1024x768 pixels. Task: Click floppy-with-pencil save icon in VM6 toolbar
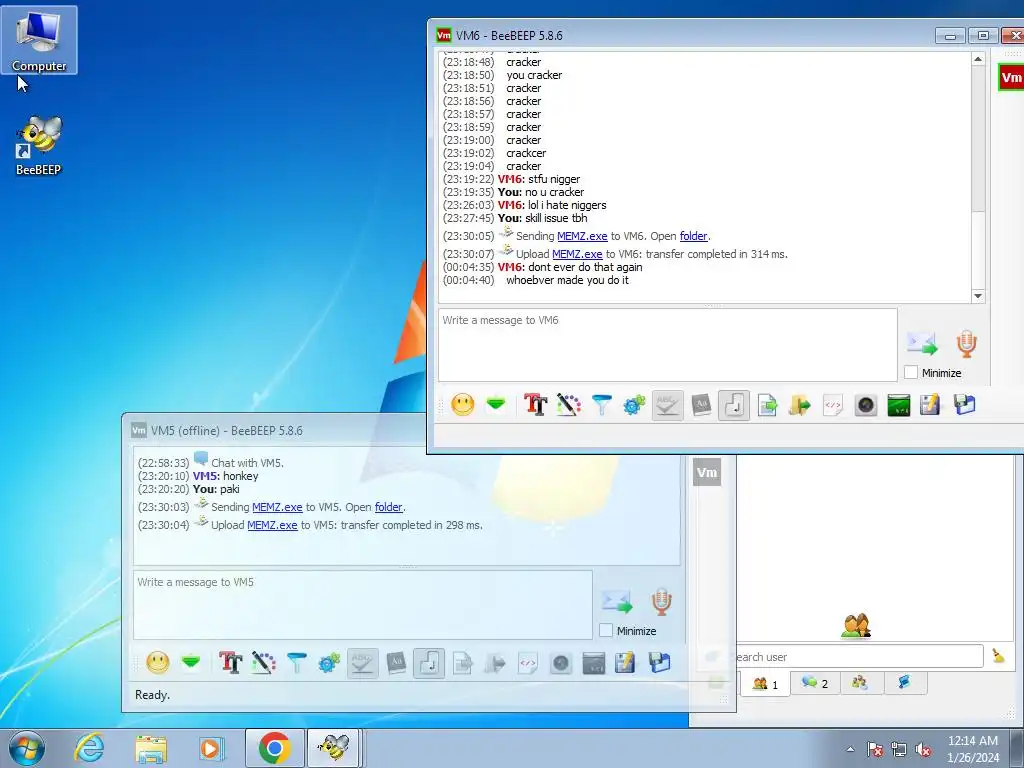(x=930, y=405)
